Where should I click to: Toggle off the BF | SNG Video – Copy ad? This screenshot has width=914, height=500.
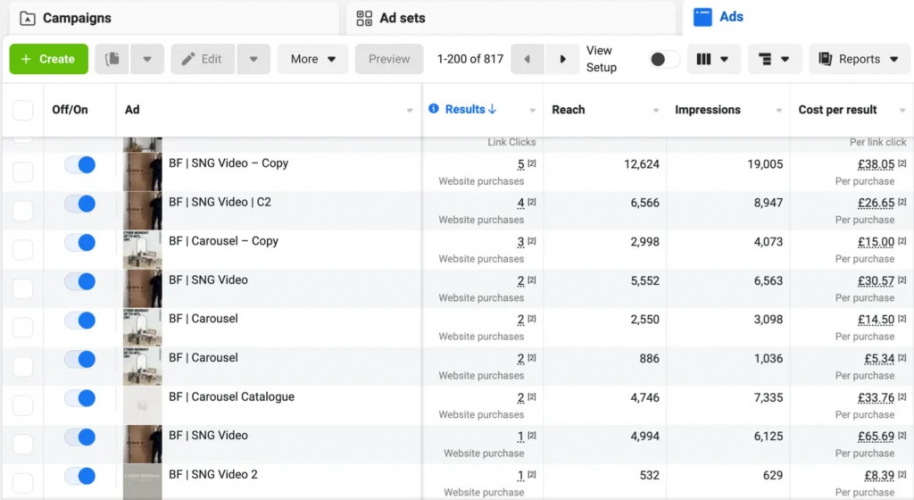tap(79, 165)
